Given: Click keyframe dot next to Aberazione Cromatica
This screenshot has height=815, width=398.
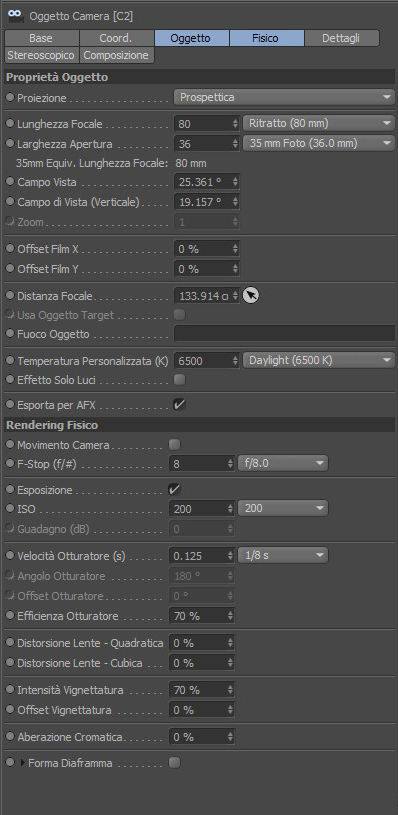Looking at the screenshot, I should point(10,737).
